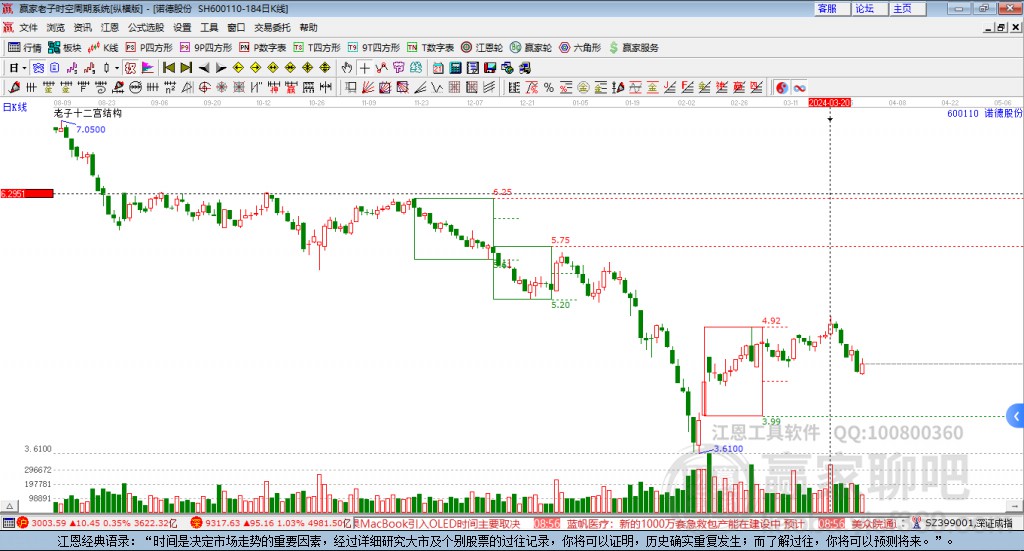The width and height of the screenshot is (1024, 551).
Task: Open the 文件 menu
Action: 28,27
